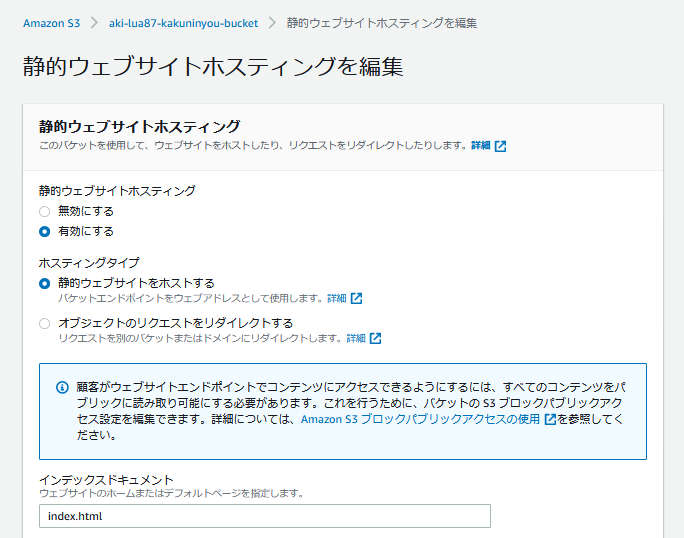Click external-link icon after ブロックパブリックアクセスの使用
The image size is (684, 538).
551,419
